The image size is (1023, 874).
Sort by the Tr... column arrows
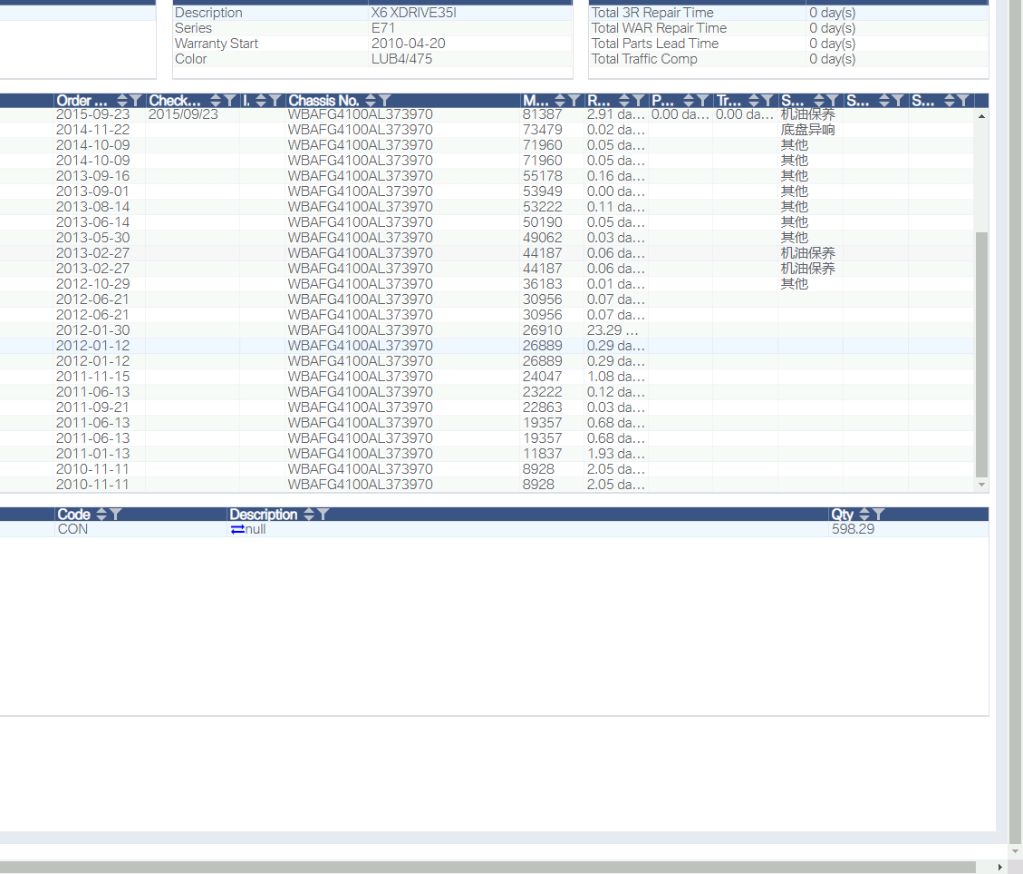754,100
